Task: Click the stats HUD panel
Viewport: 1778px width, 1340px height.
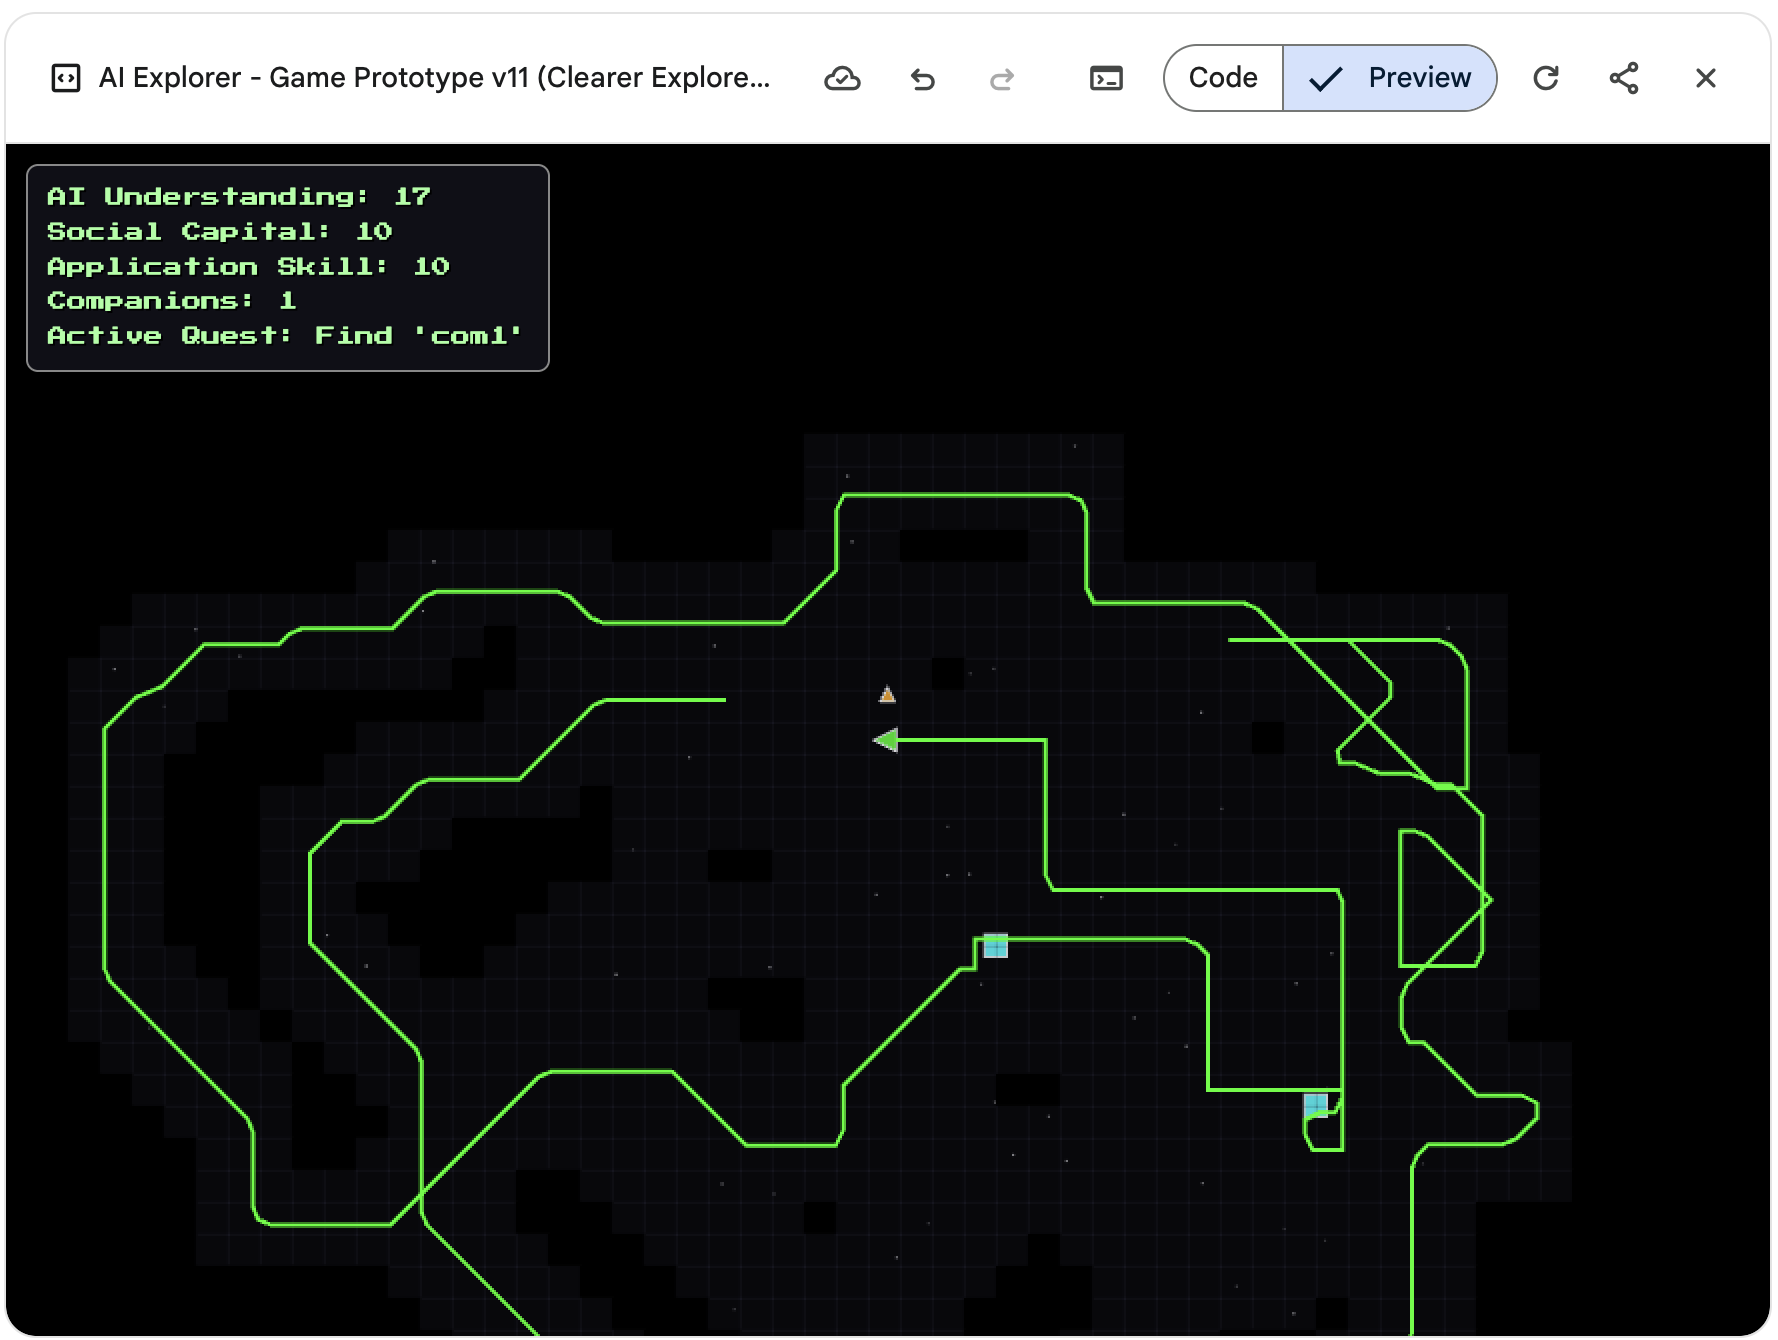Action: click(x=287, y=267)
